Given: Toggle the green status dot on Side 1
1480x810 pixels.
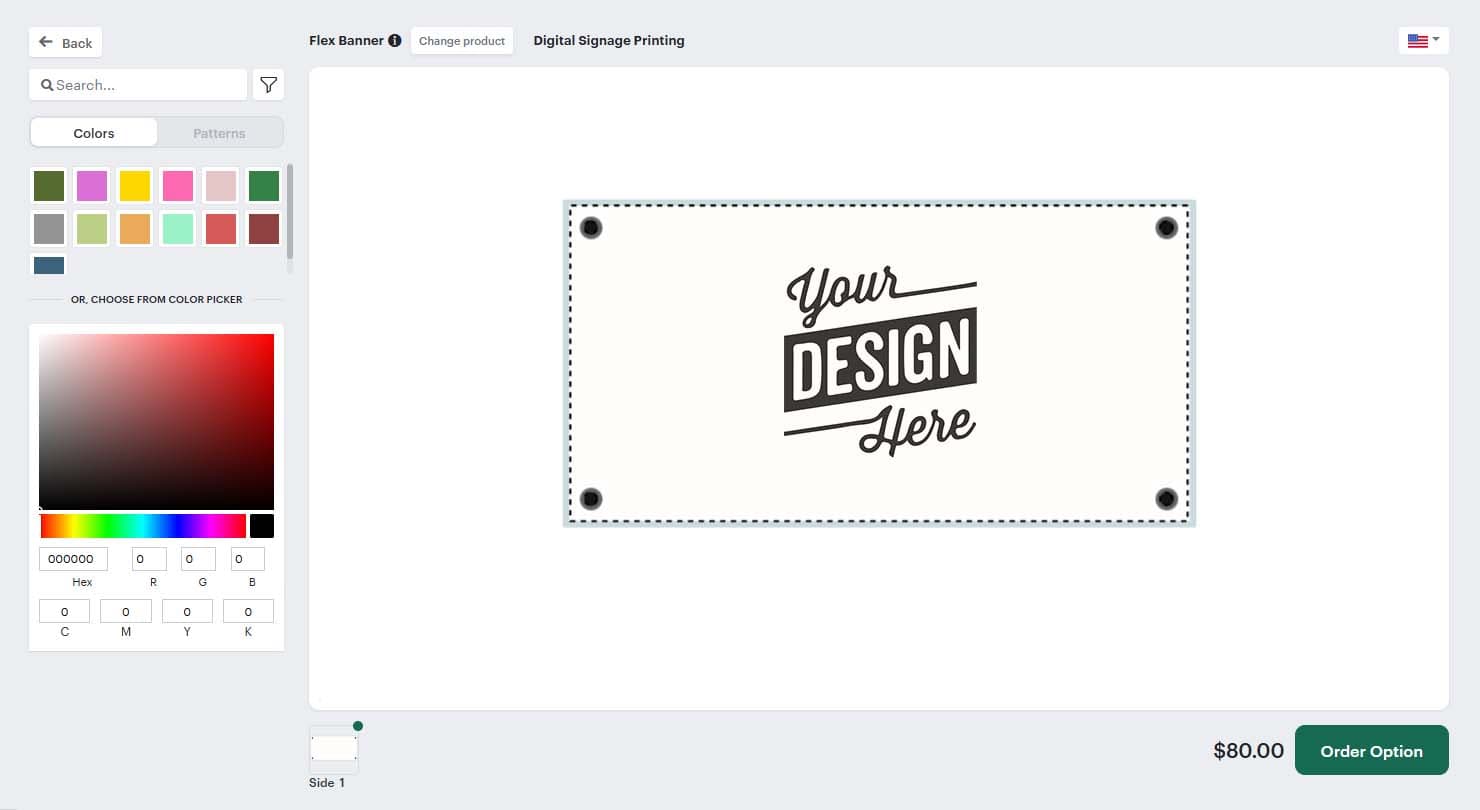Looking at the screenshot, I should click(x=358, y=725).
